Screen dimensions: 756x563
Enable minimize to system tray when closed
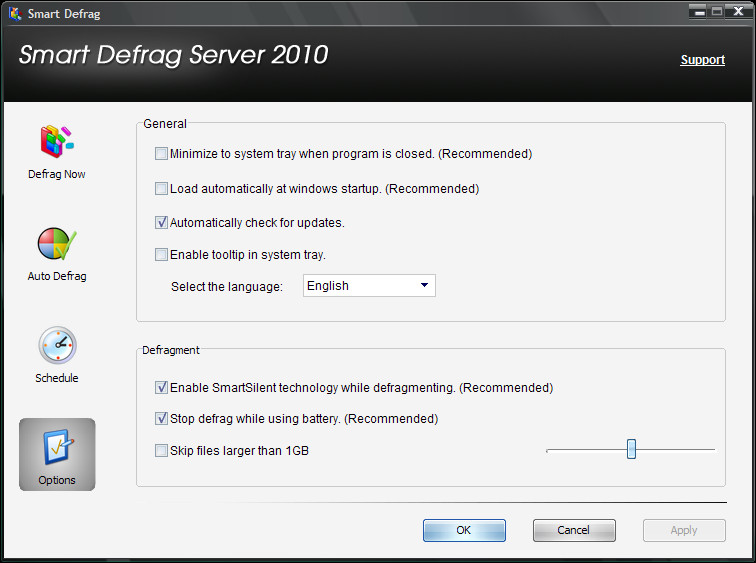click(161, 154)
